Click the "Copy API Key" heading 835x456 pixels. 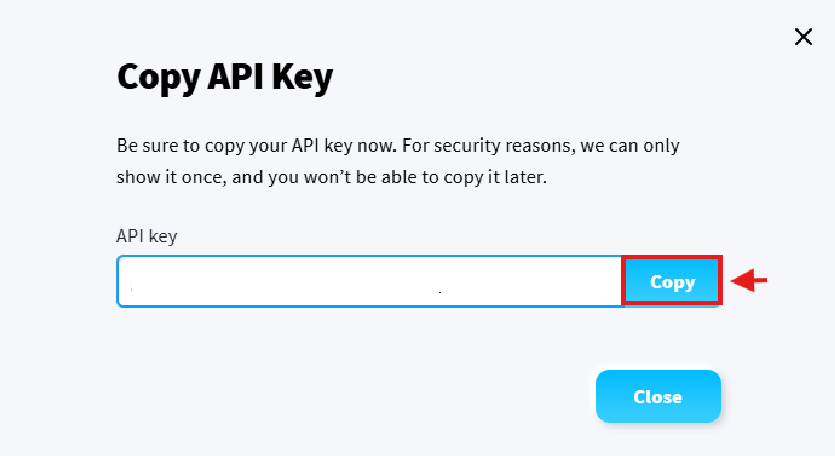pyautogui.click(x=225, y=78)
